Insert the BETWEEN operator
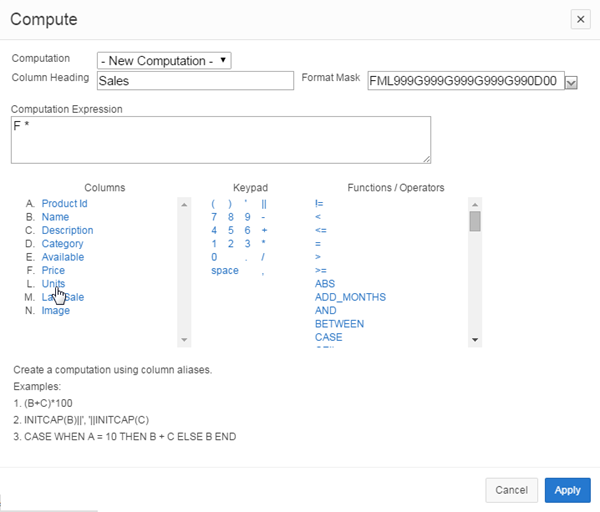The image size is (600, 512). click(339, 324)
